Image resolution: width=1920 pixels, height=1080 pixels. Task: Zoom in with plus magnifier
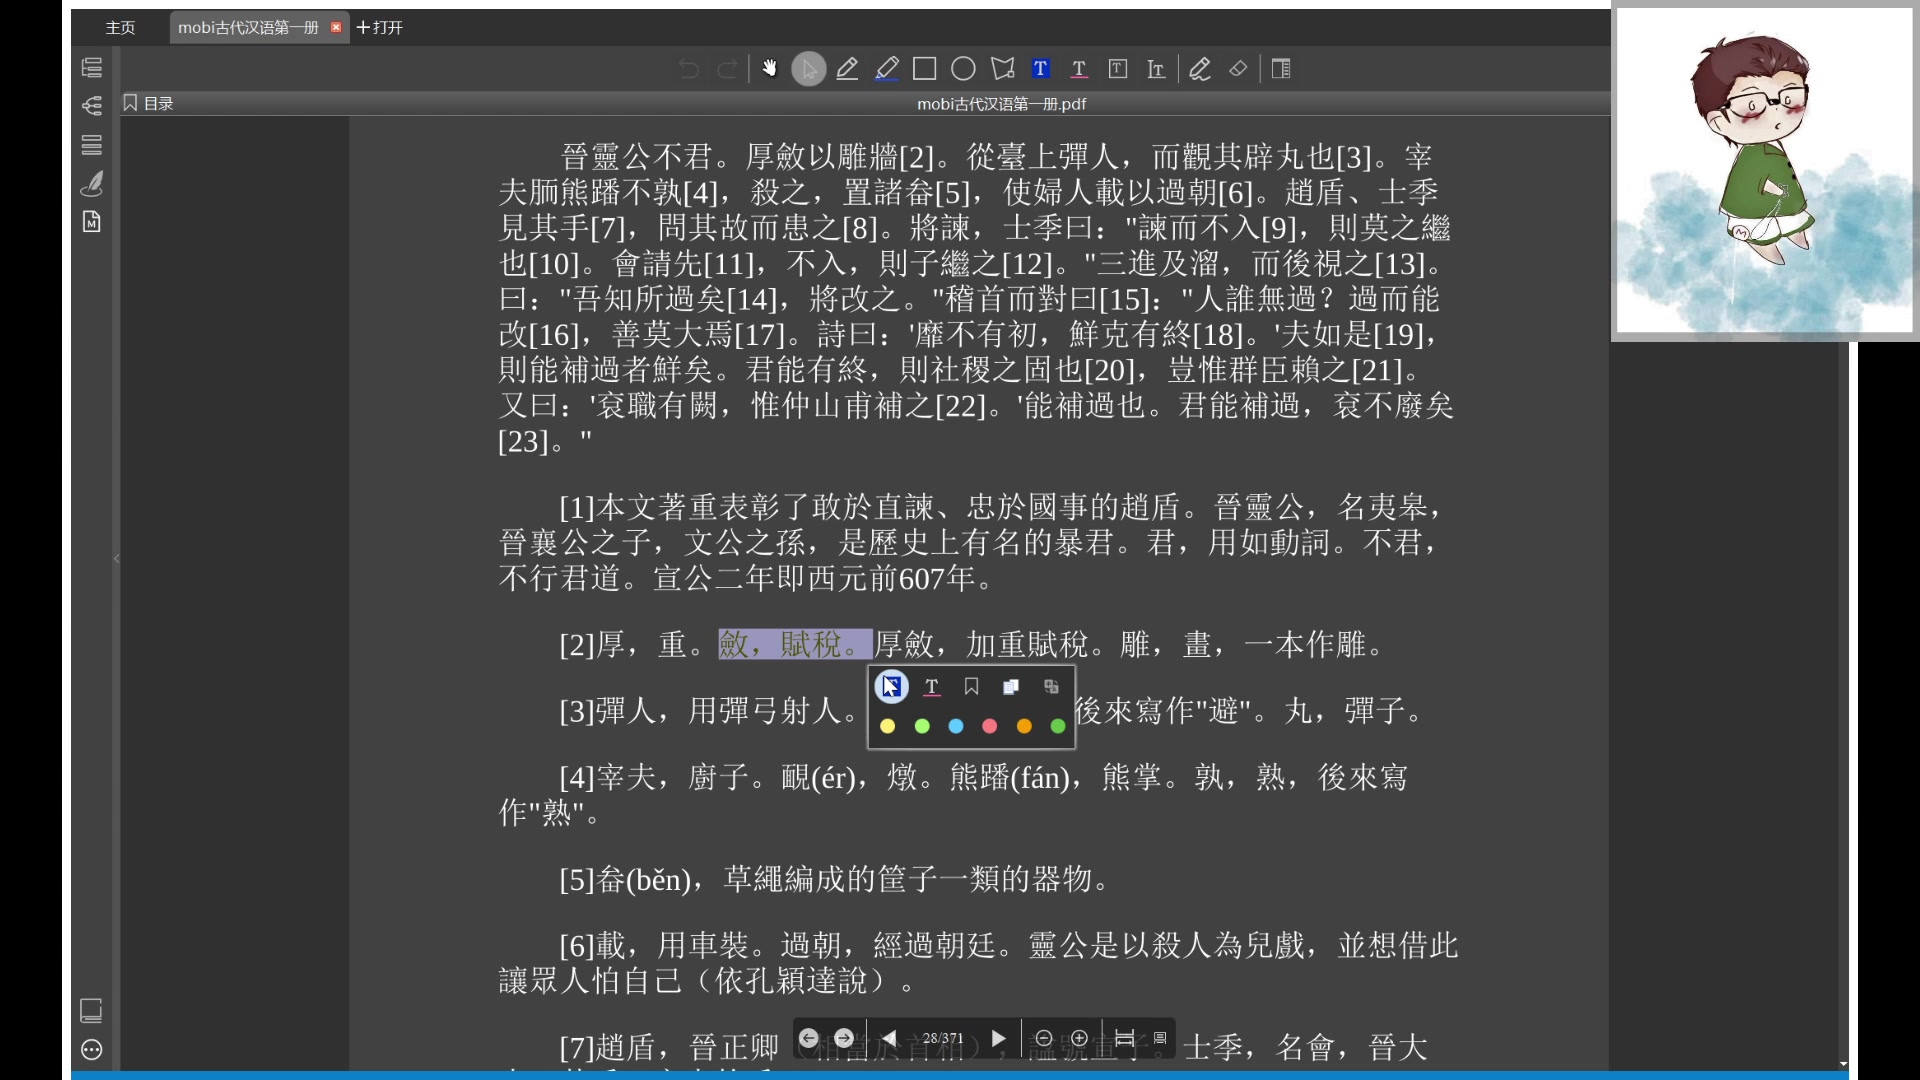pos(1080,1039)
